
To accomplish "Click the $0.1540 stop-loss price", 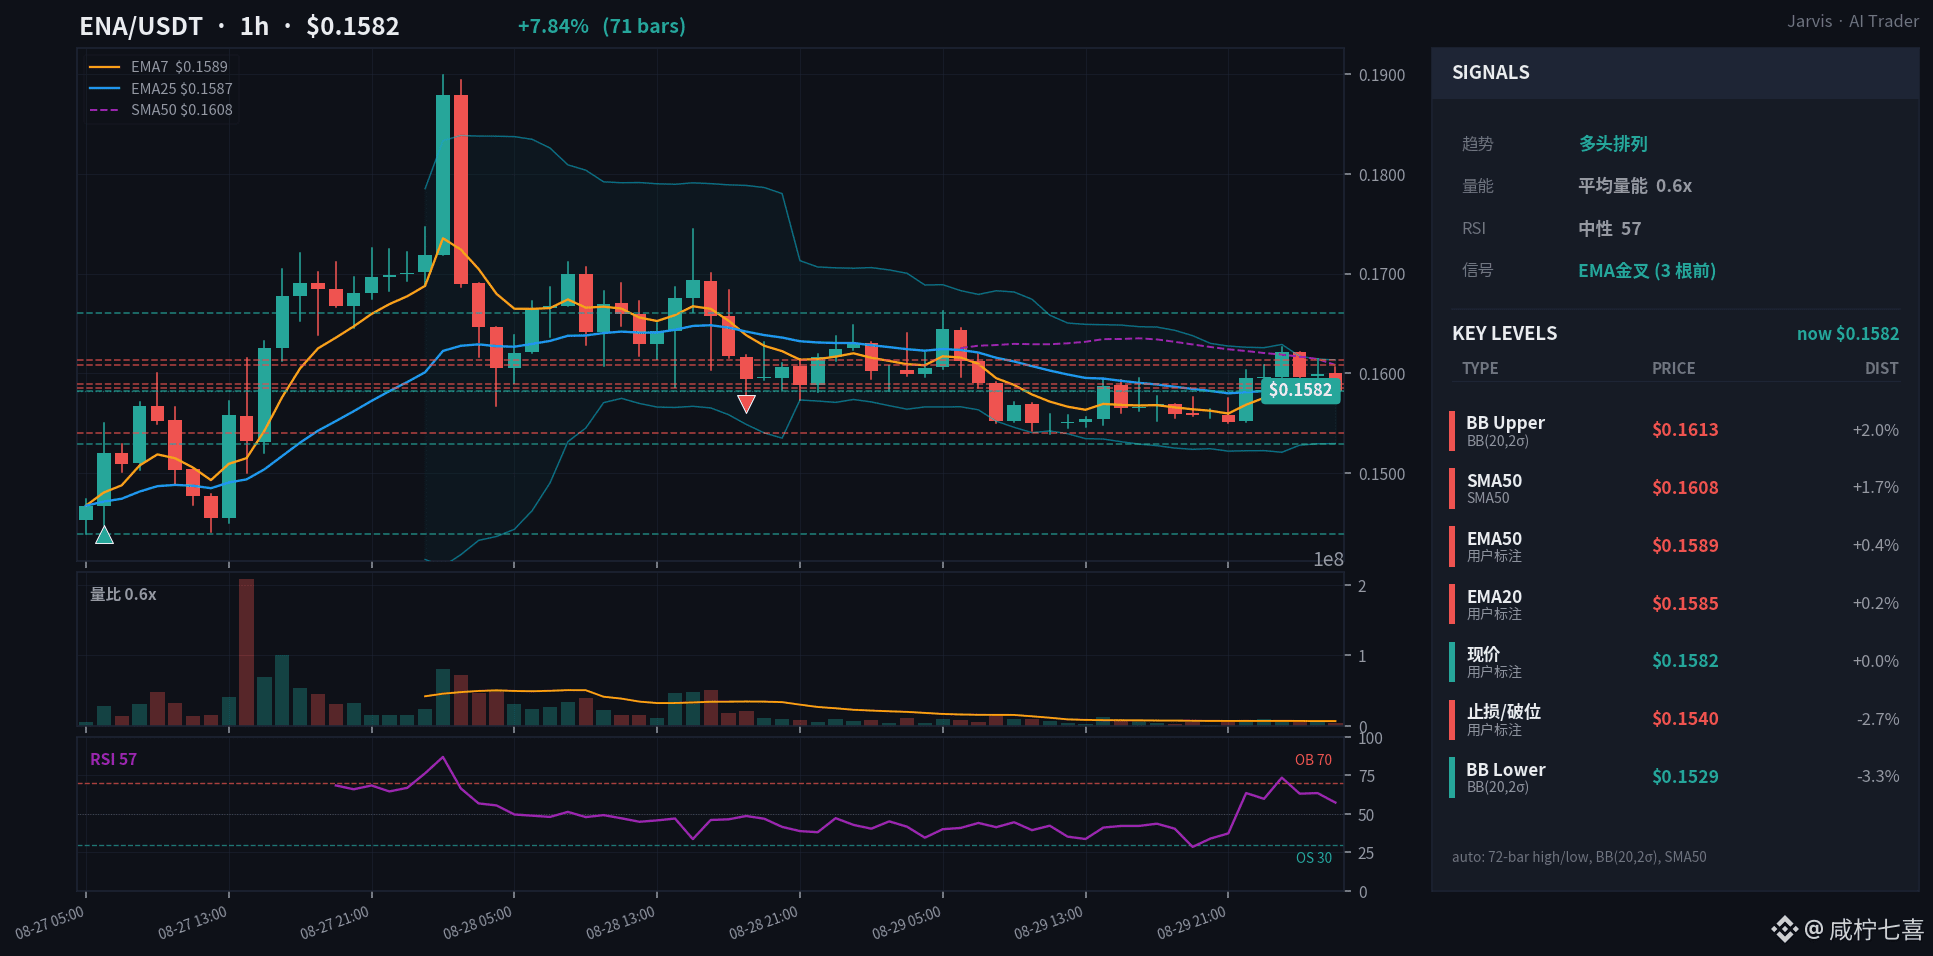I will [x=1685, y=719].
